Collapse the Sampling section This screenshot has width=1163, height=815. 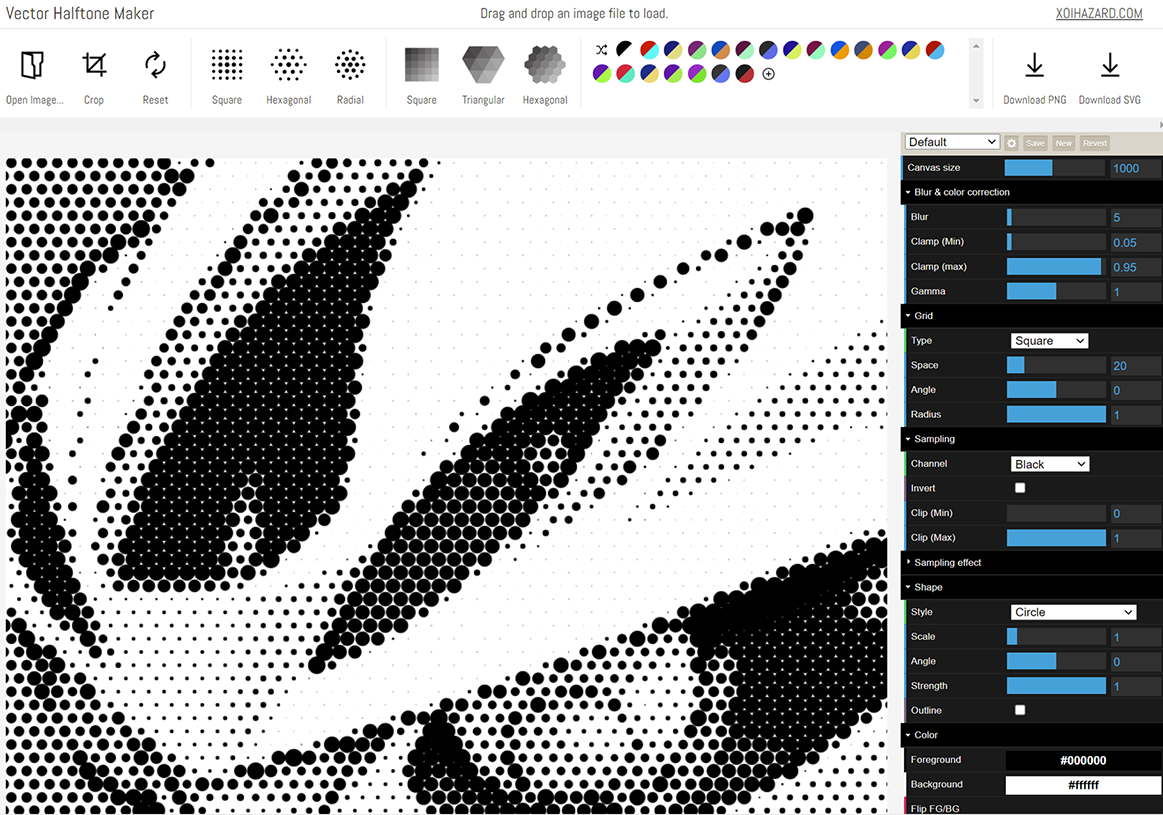point(1032,439)
